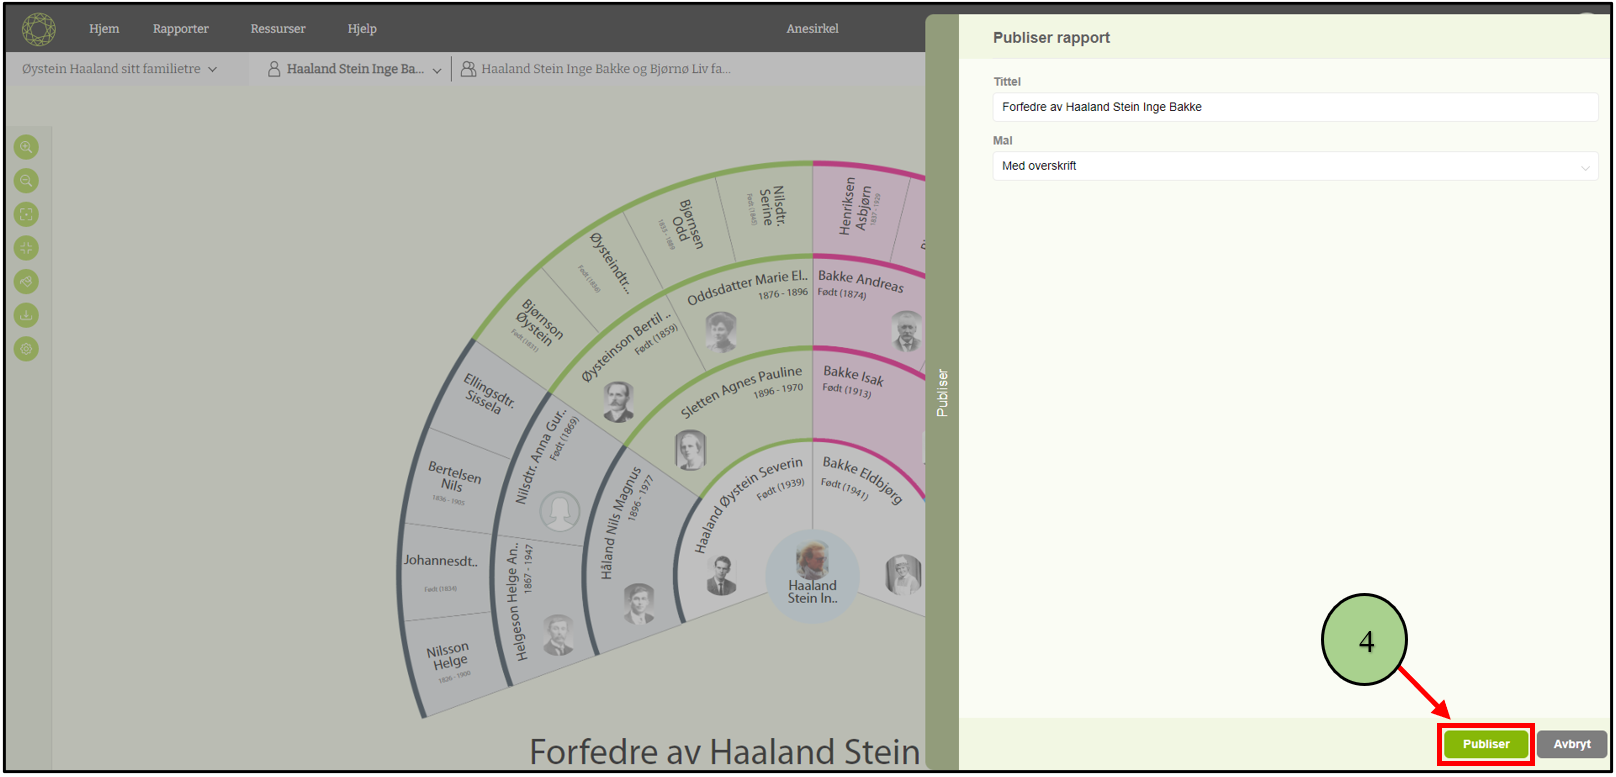Viewport: 1616px width, 777px height.
Task: Click the zoom out magnifier icon
Action: [26, 181]
